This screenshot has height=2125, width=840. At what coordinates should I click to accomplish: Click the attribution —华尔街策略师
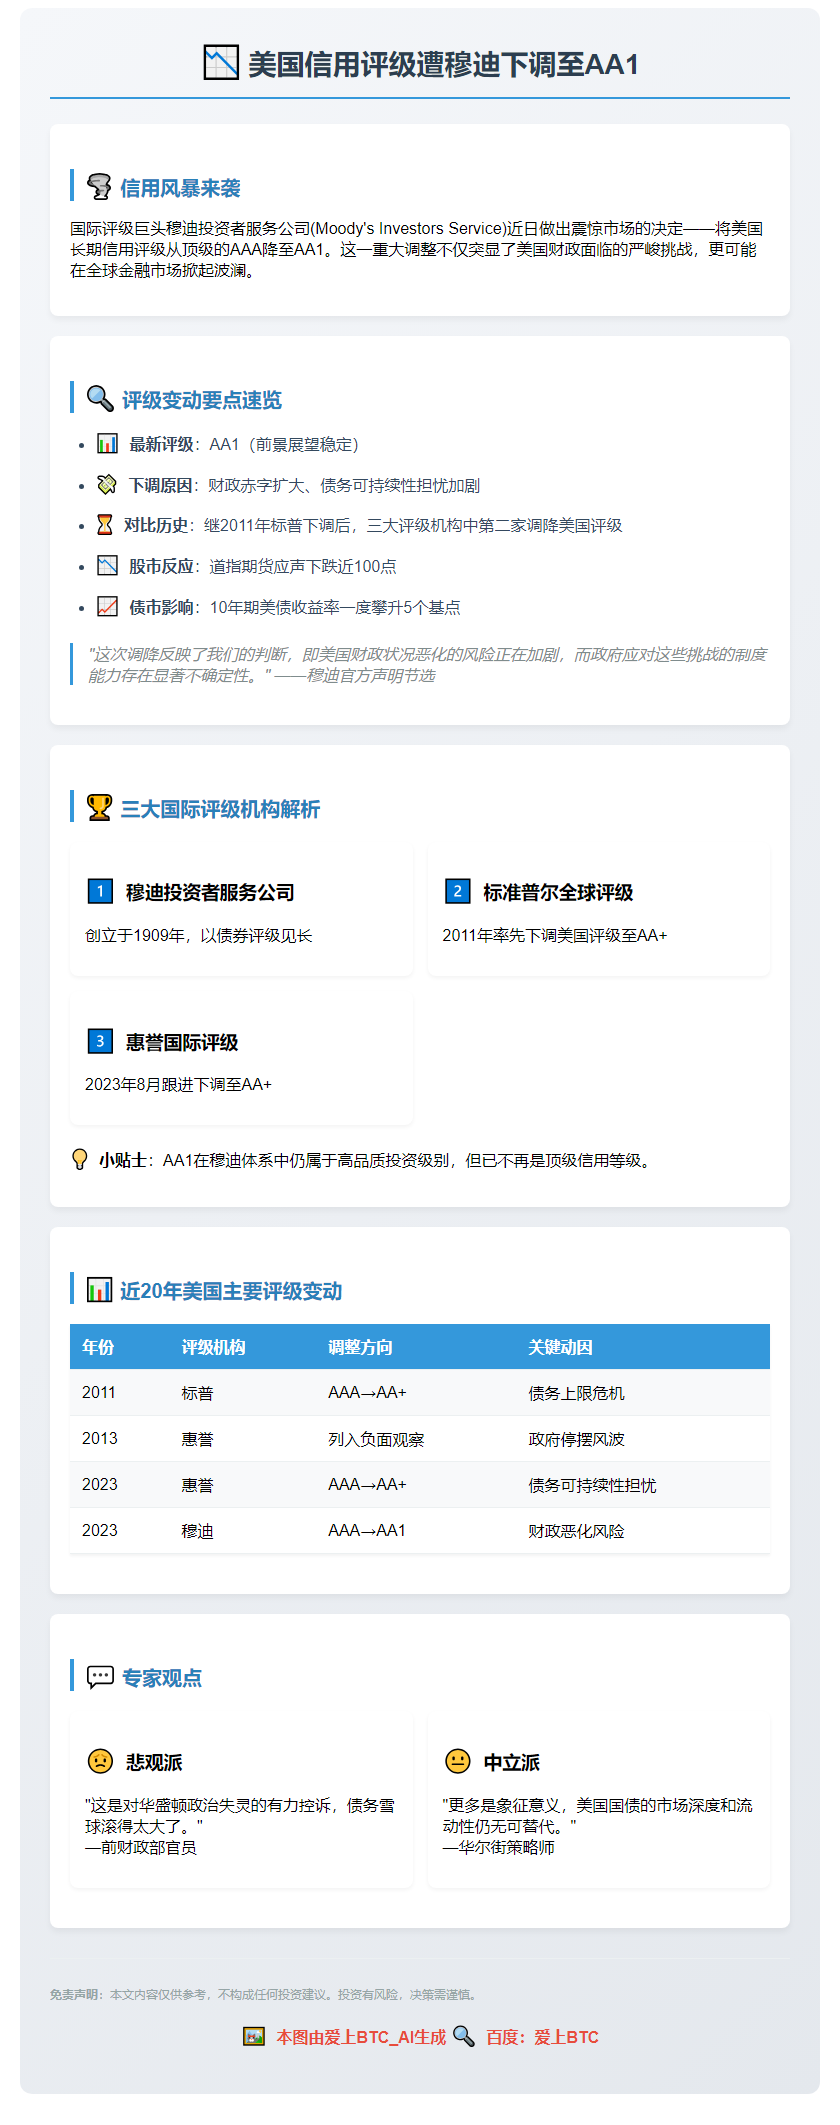498,1847
